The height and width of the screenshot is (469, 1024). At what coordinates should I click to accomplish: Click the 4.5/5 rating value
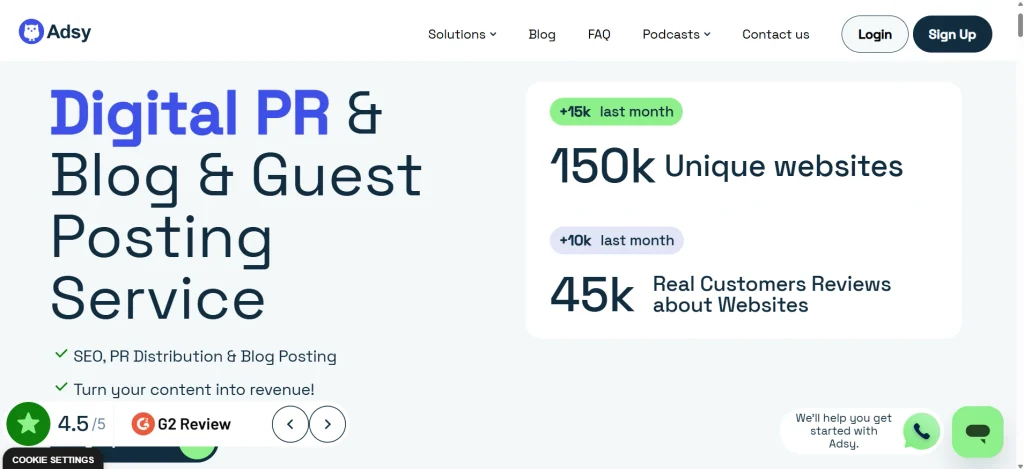pos(82,424)
